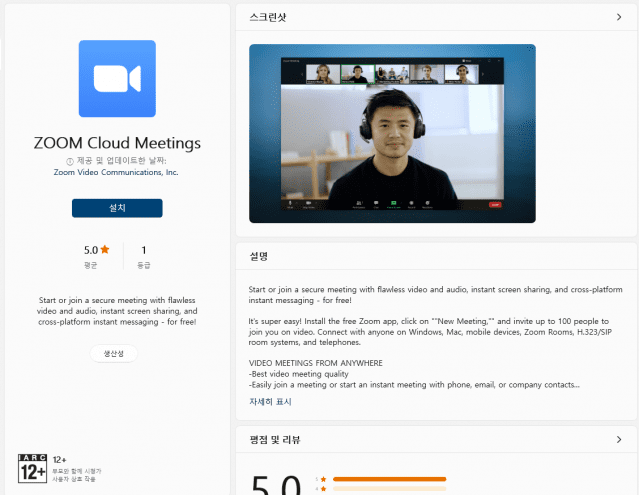Click the 5.0 평균 average rating value
639x495 pixels.
pyautogui.click(x=91, y=250)
